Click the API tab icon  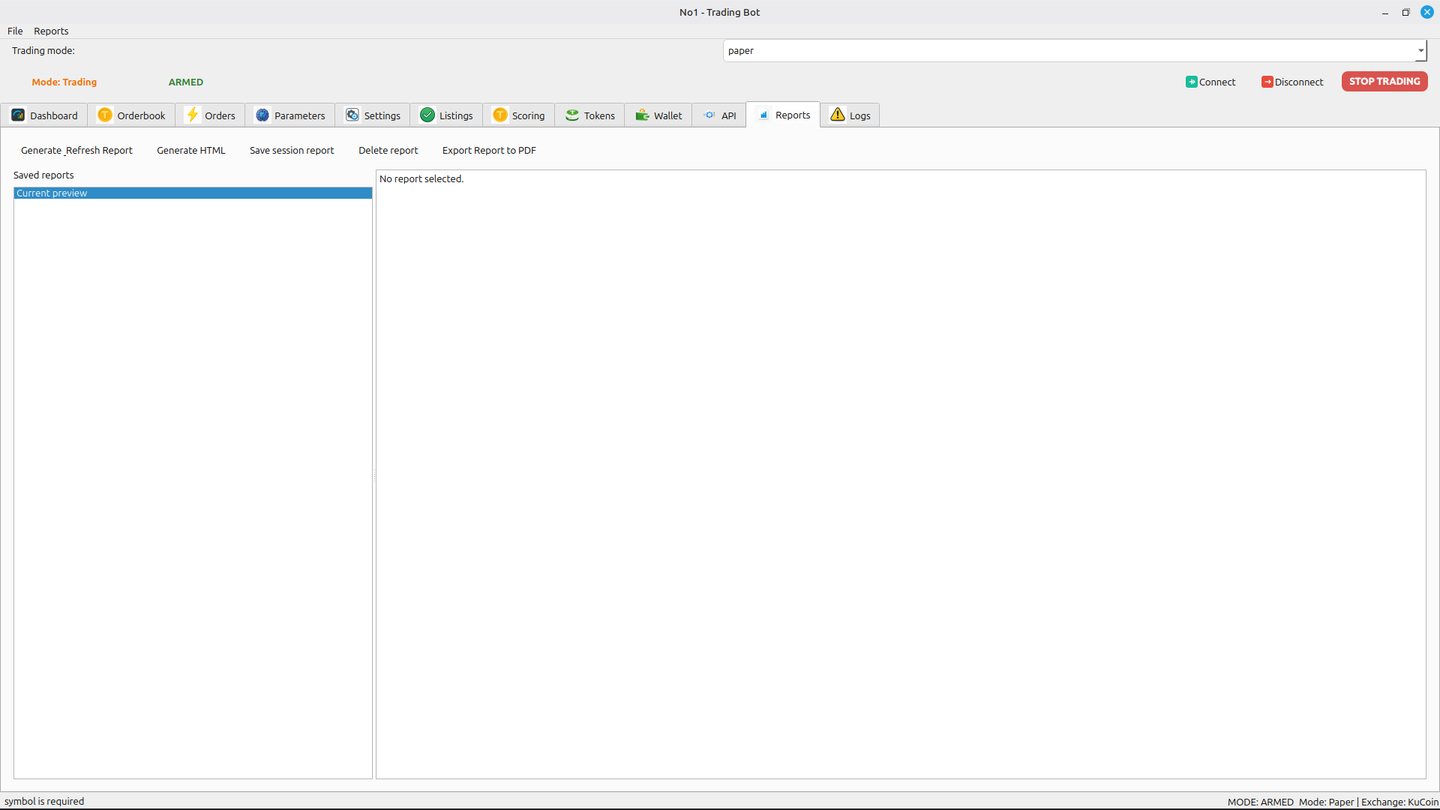click(710, 115)
